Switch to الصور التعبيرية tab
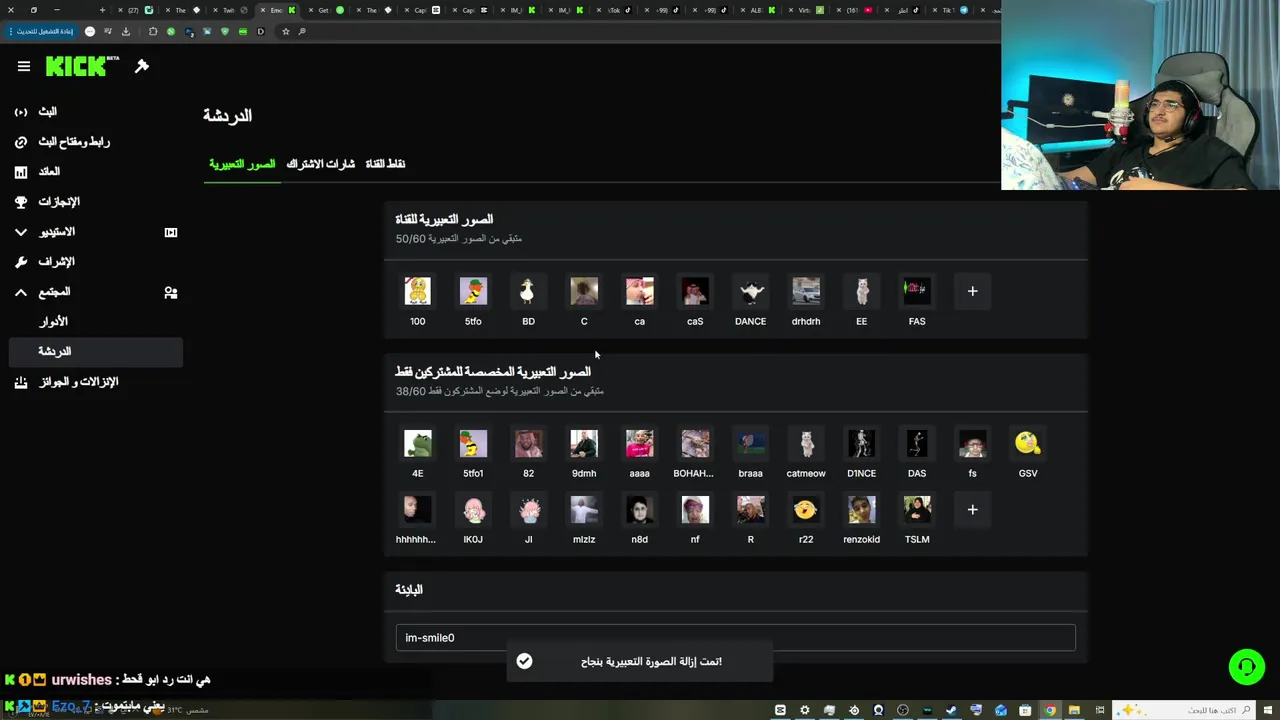Viewport: 1280px width, 720px height. coord(242,164)
